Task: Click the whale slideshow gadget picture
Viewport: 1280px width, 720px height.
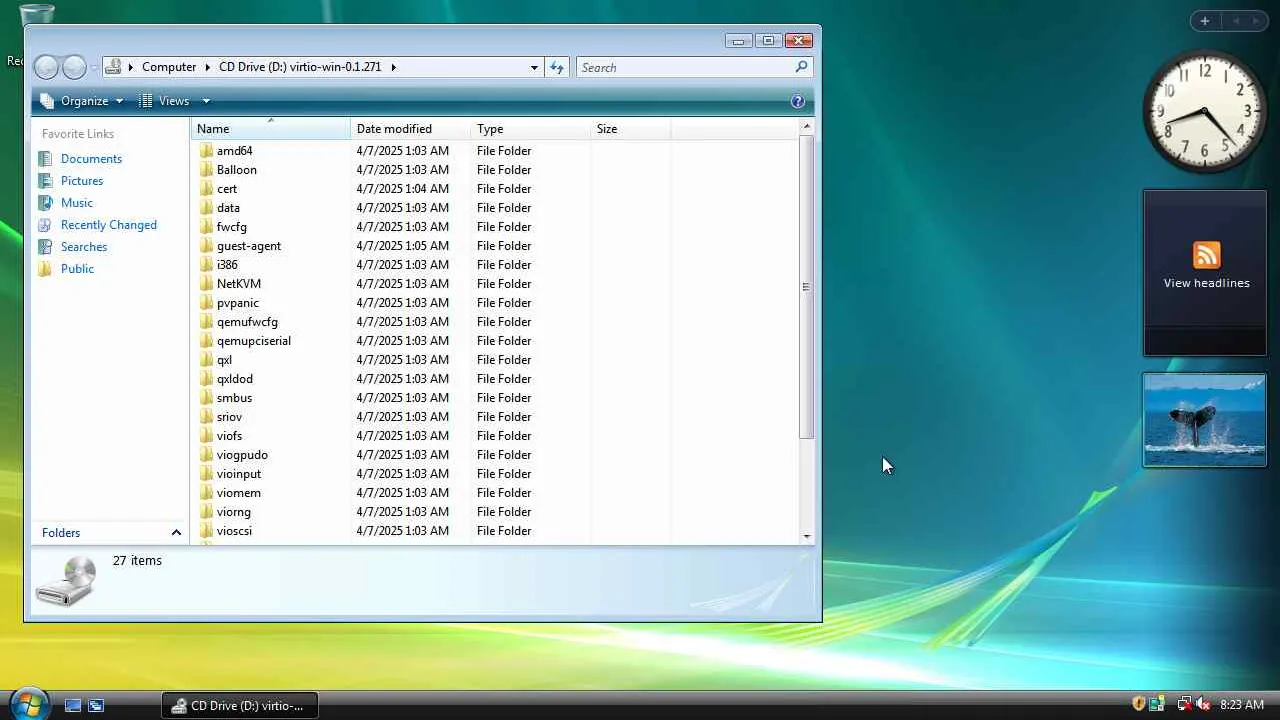Action: (1205, 420)
